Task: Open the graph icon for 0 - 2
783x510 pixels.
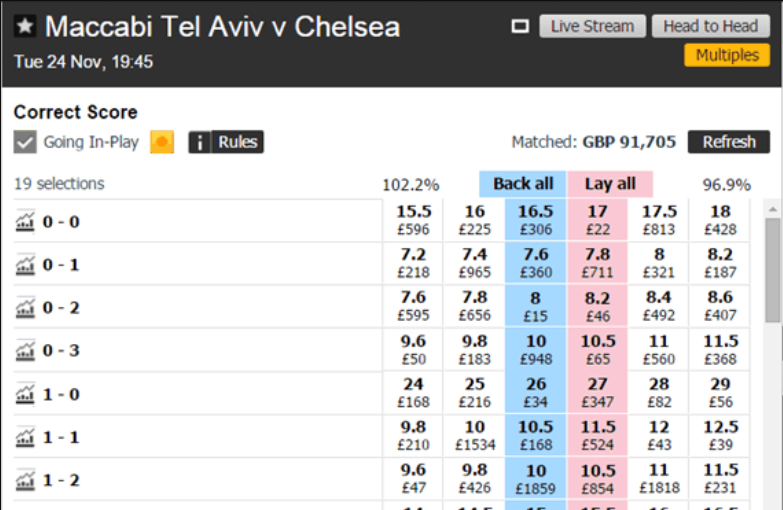Action: tap(25, 308)
